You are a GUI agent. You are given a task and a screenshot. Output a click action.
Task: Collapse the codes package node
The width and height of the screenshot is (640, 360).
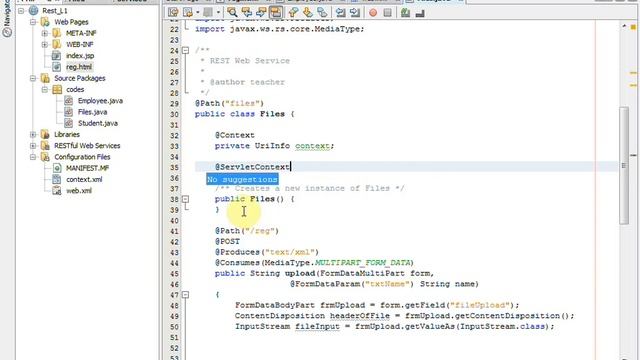point(45,89)
